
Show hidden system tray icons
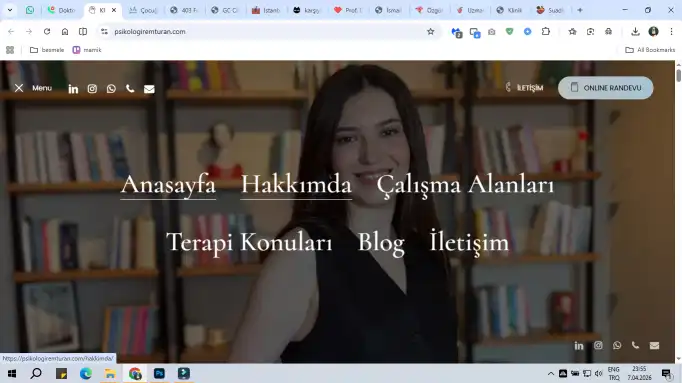(551, 373)
